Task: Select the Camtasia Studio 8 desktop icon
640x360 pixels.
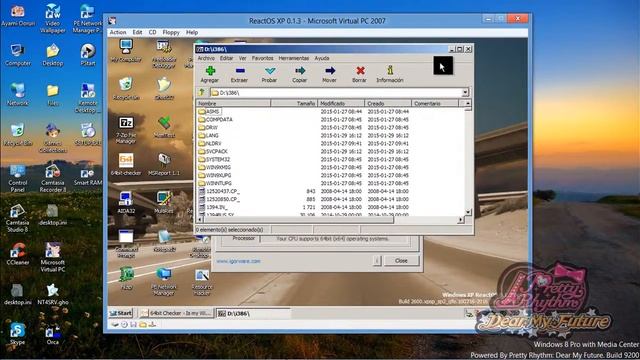Action: [x=18, y=218]
